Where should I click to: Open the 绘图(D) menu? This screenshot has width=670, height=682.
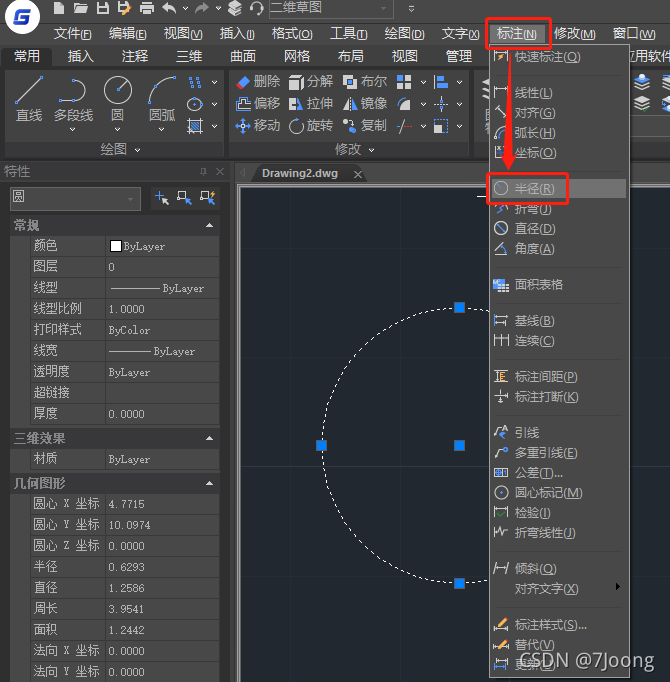(x=404, y=33)
